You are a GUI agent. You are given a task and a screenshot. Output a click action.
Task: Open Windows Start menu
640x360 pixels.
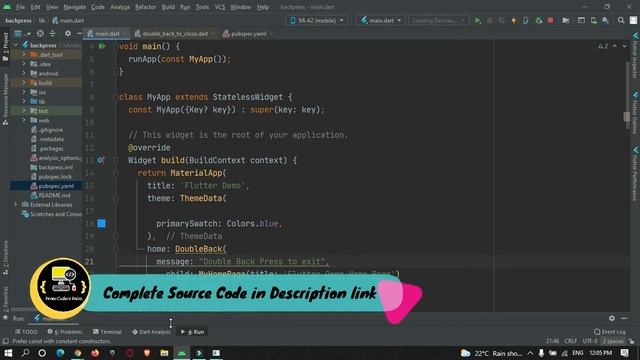pos(8,353)
